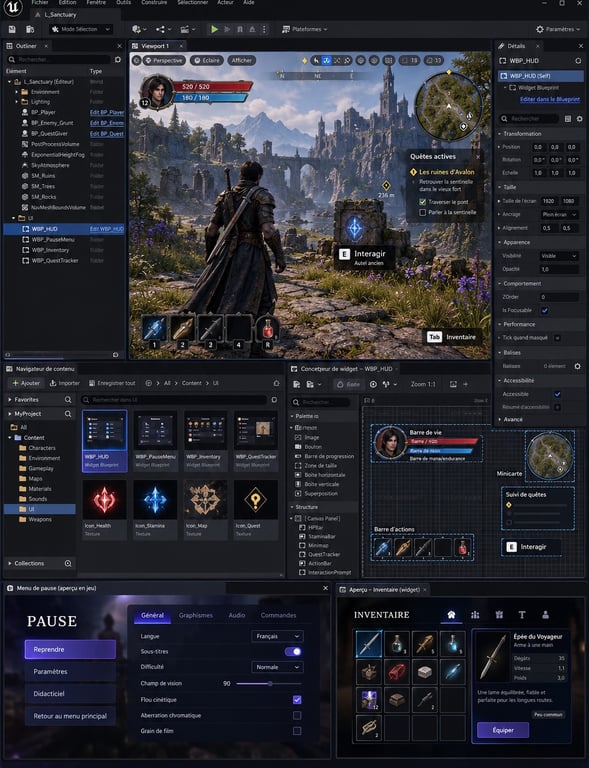Screen dimensions: 589x768
Task: Click the search icon beside Favorites
Action: [x=68, y=400]
